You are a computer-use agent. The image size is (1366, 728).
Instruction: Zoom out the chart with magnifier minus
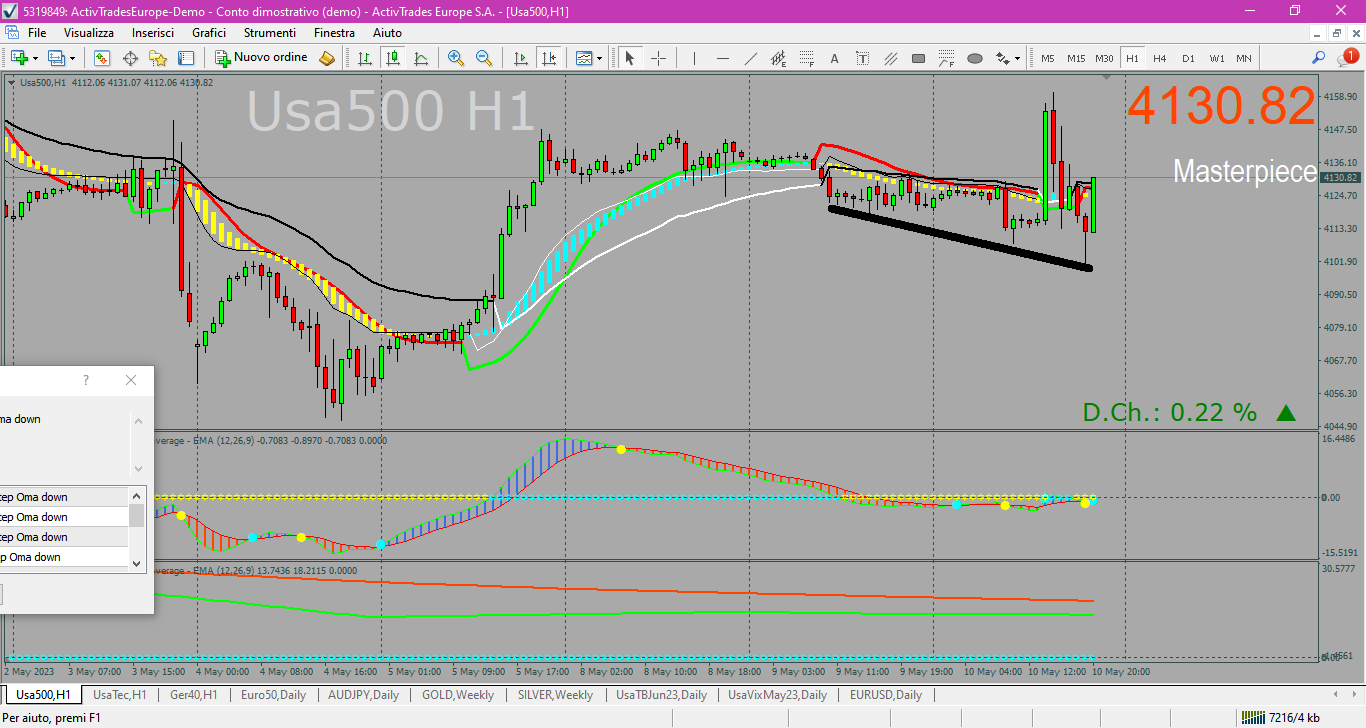[484, 58]
